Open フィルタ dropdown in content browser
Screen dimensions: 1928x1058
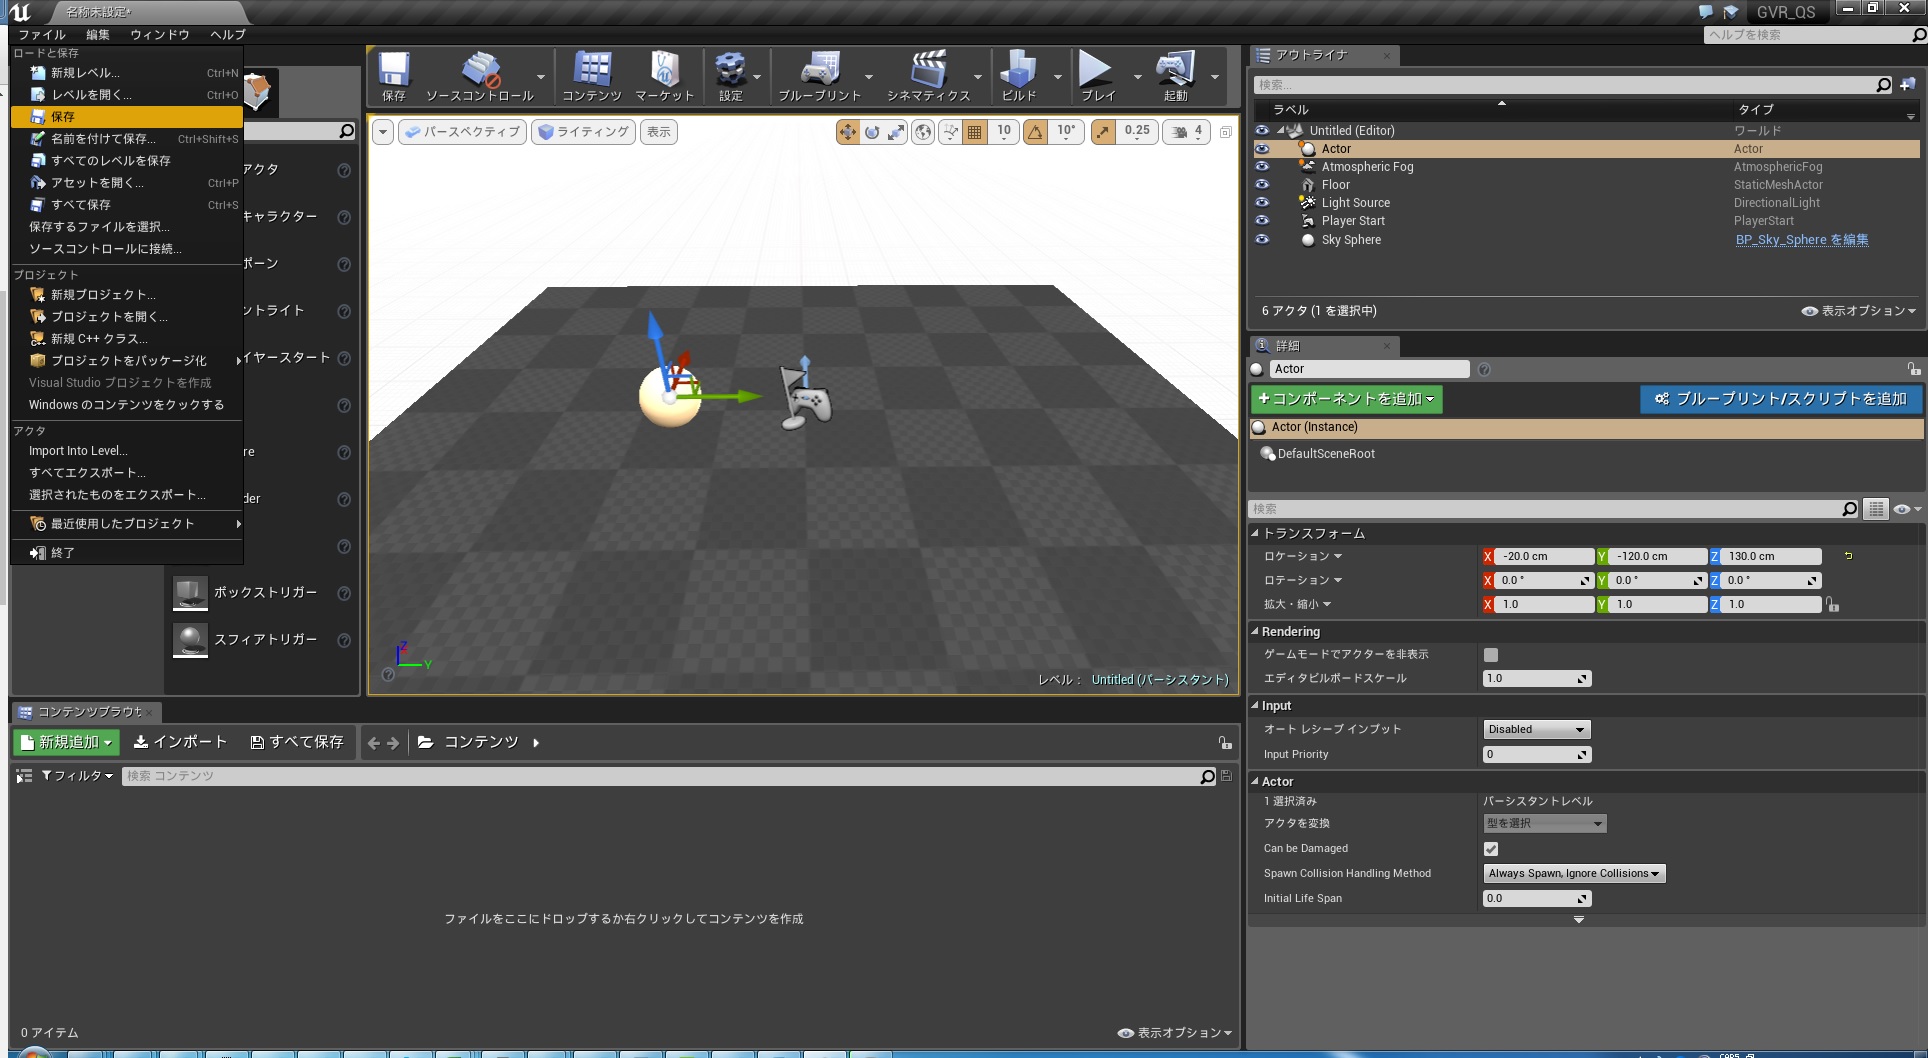coord(77,776)
